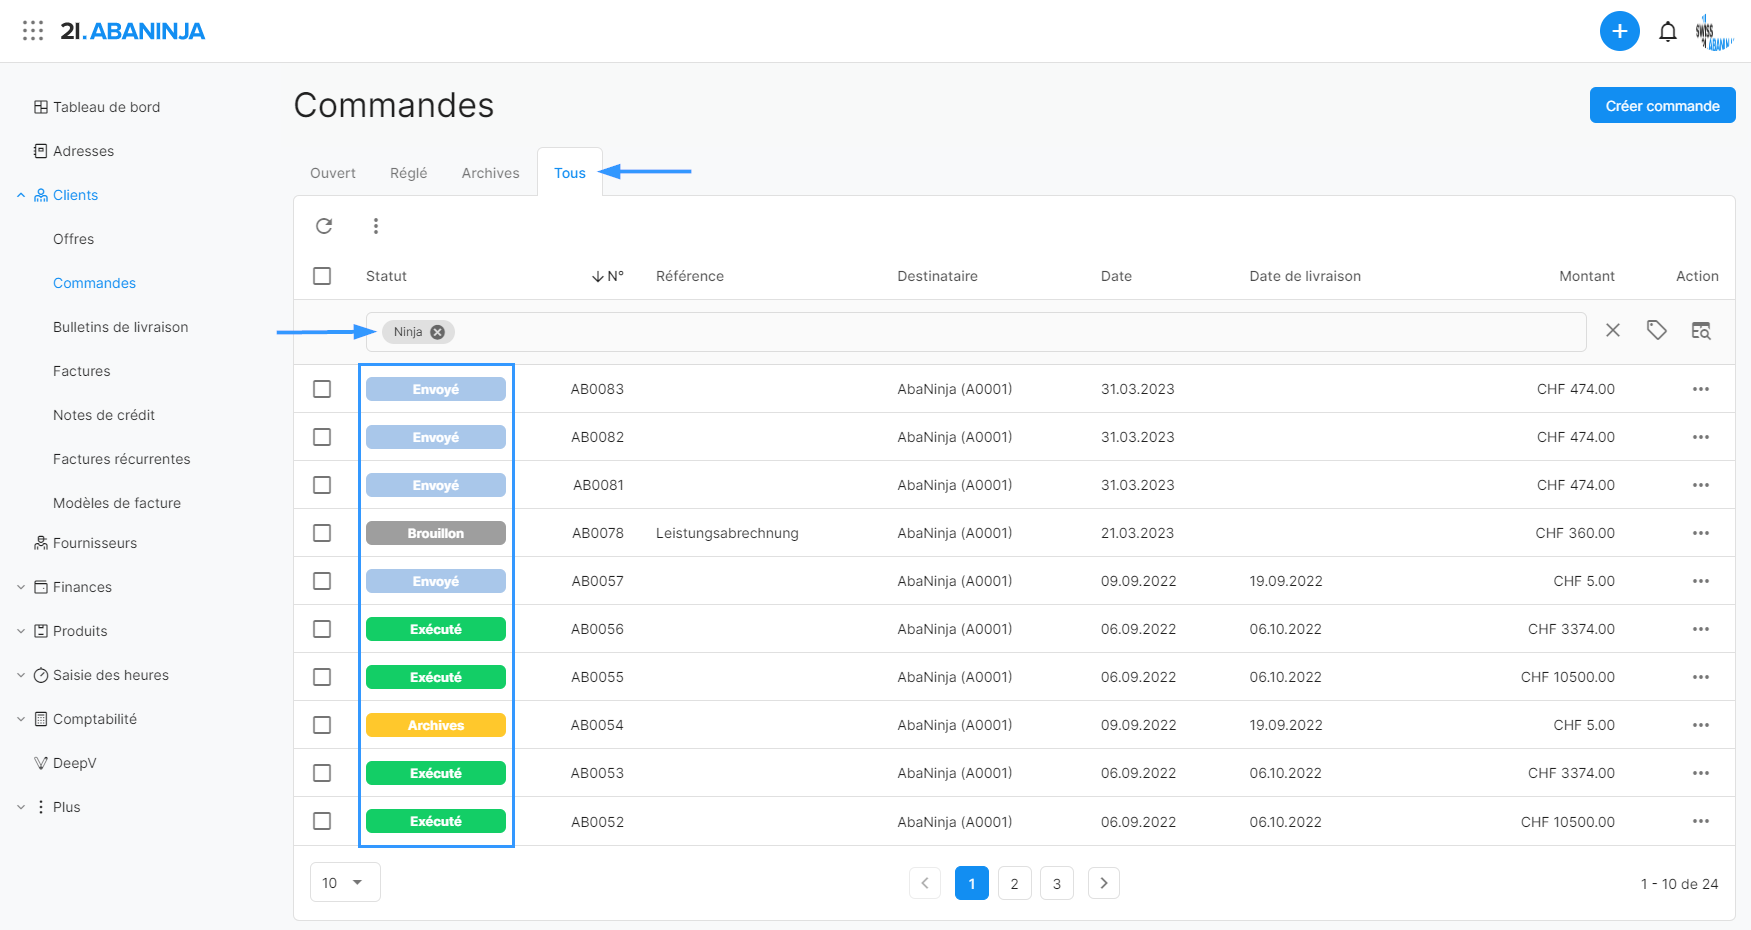Collapse the Clients sidebar section

[x=21, y=195]
